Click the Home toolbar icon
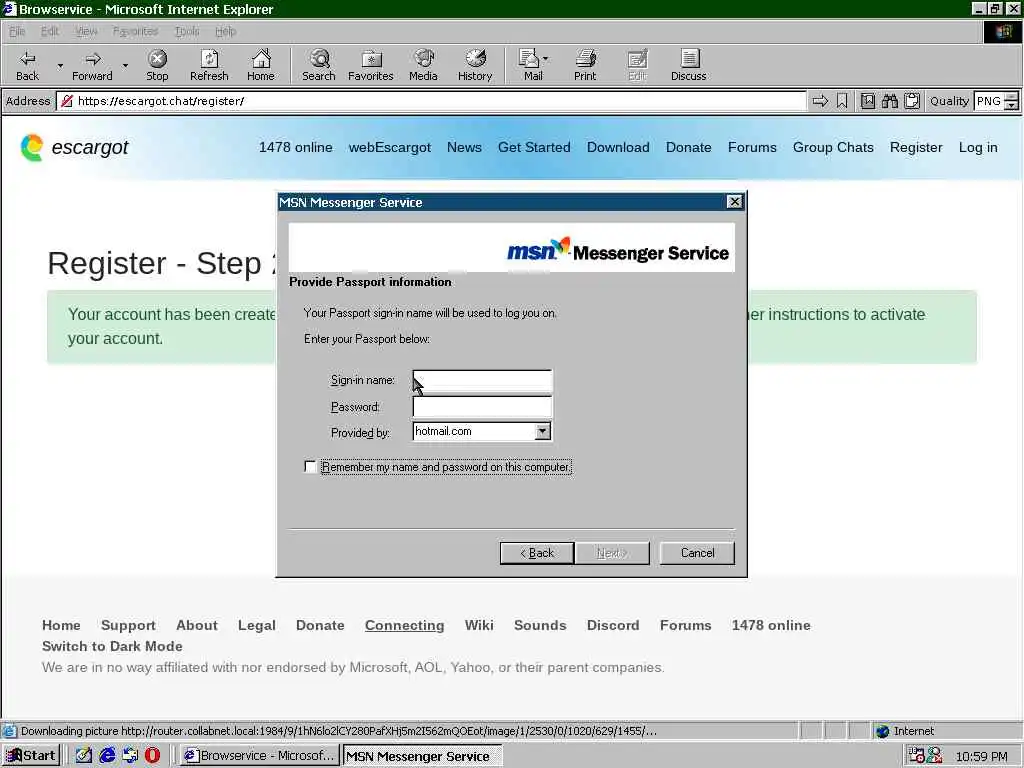Screen dimensions: 1024x768 261,59
